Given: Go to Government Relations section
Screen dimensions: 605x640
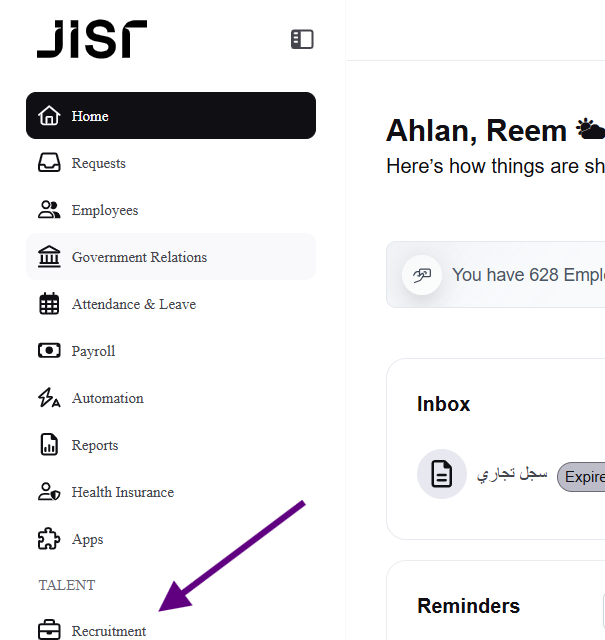Looking at the screenshot, I should 139,257.
